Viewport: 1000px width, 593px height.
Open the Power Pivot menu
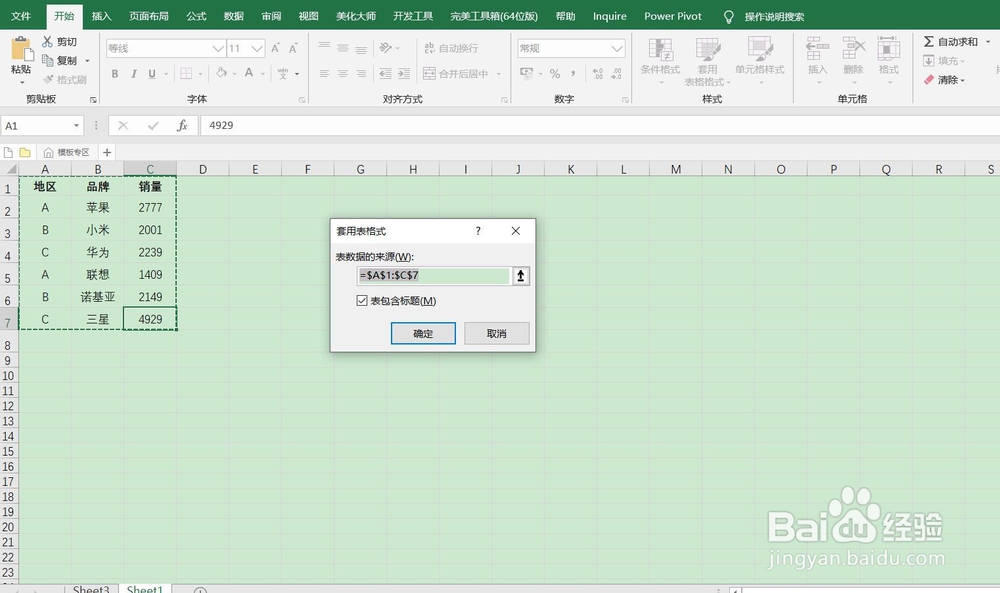672,16
